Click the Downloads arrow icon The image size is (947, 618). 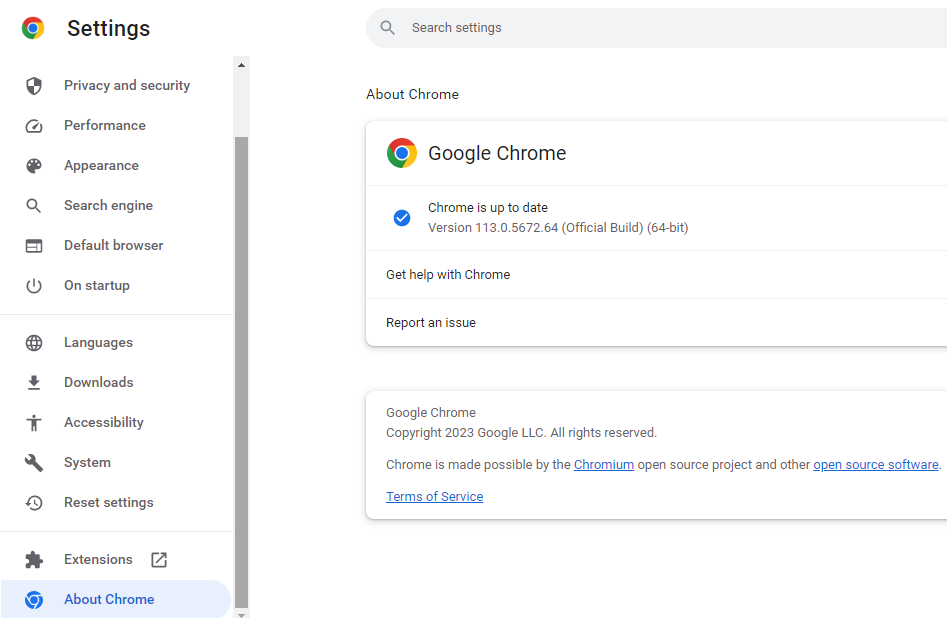34,382
